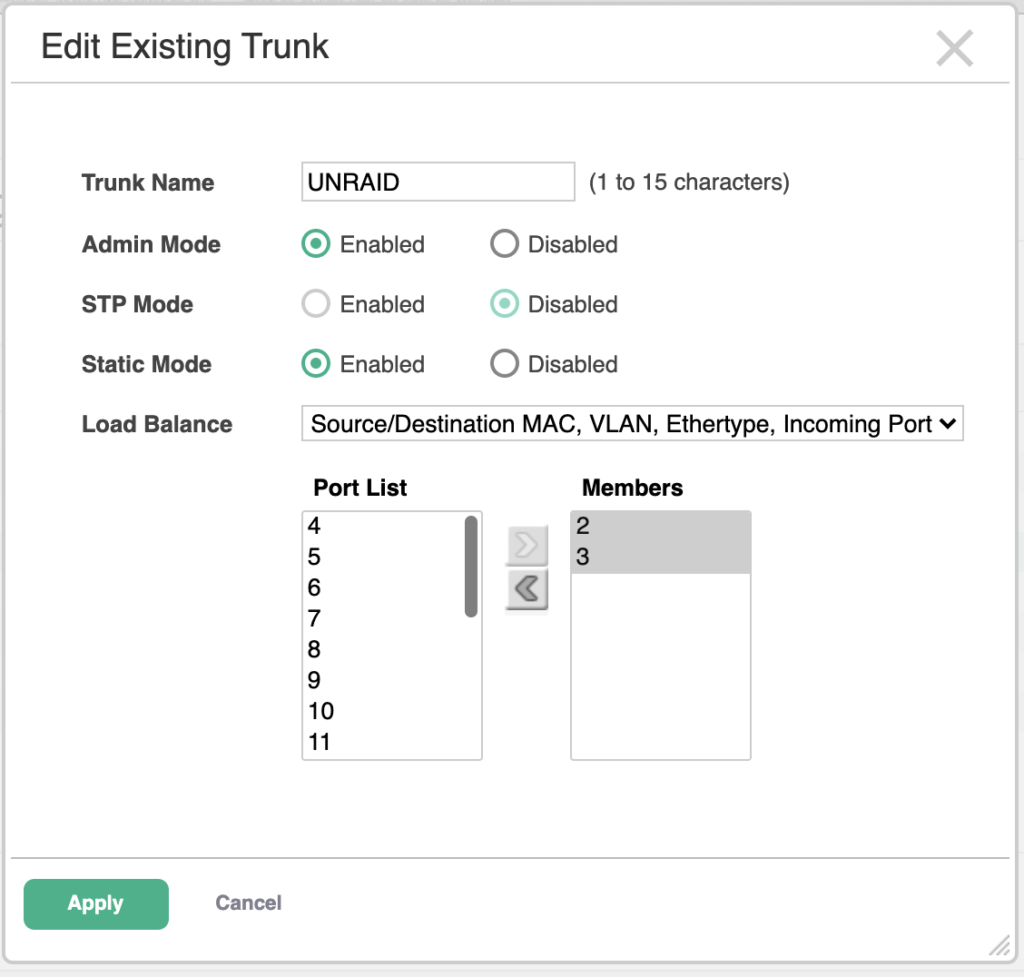Open the Load Balance dropdown
Screen dimensions: 1024x977
(631, 424)
